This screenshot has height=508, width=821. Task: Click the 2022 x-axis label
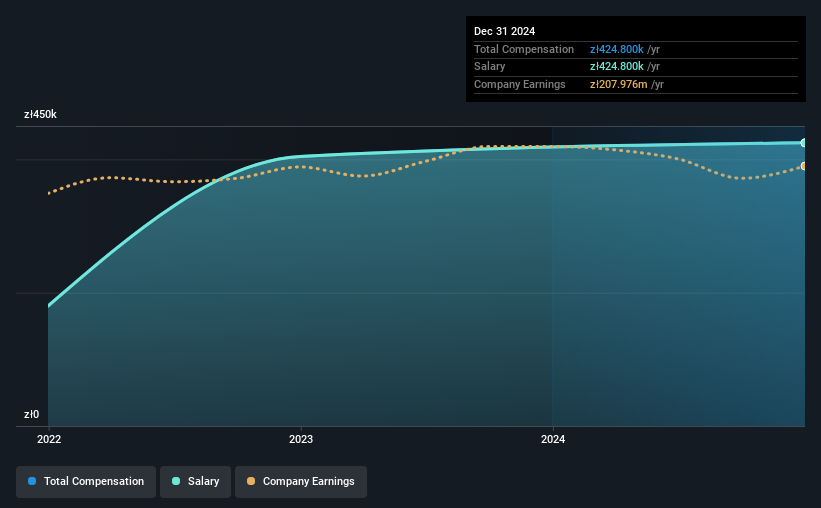click(49, 439)
